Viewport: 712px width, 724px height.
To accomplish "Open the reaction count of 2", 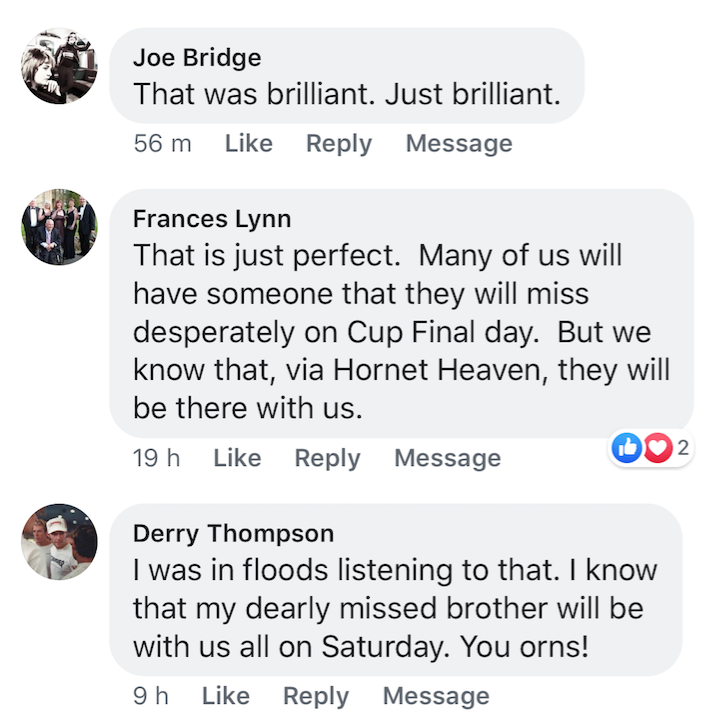I will tap(683, 448).
